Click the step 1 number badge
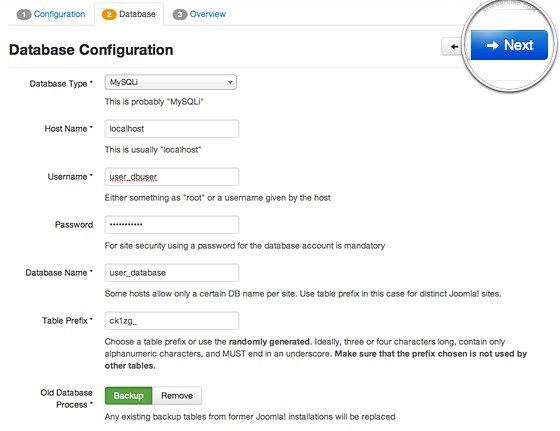 [24, 15]
